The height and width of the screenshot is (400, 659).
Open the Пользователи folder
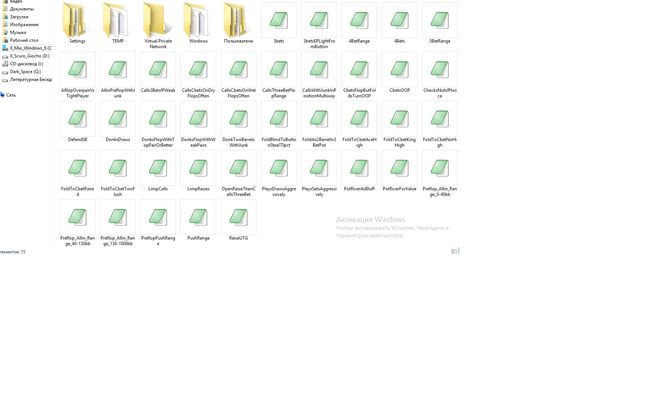point(238,23)
